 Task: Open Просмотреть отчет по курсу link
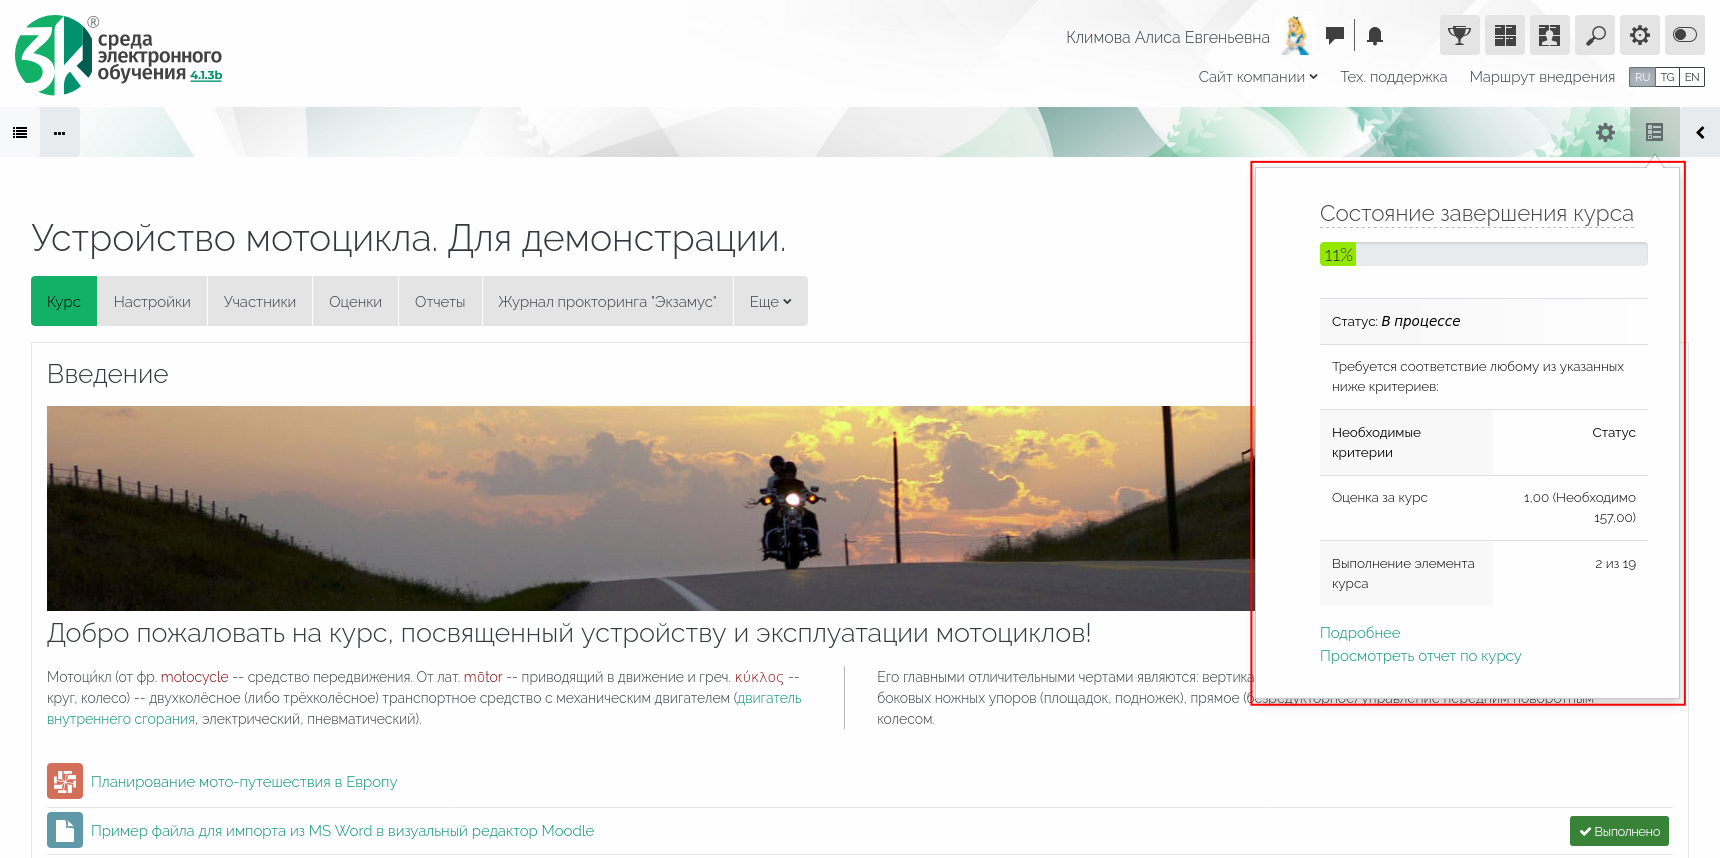[1420, 656]
